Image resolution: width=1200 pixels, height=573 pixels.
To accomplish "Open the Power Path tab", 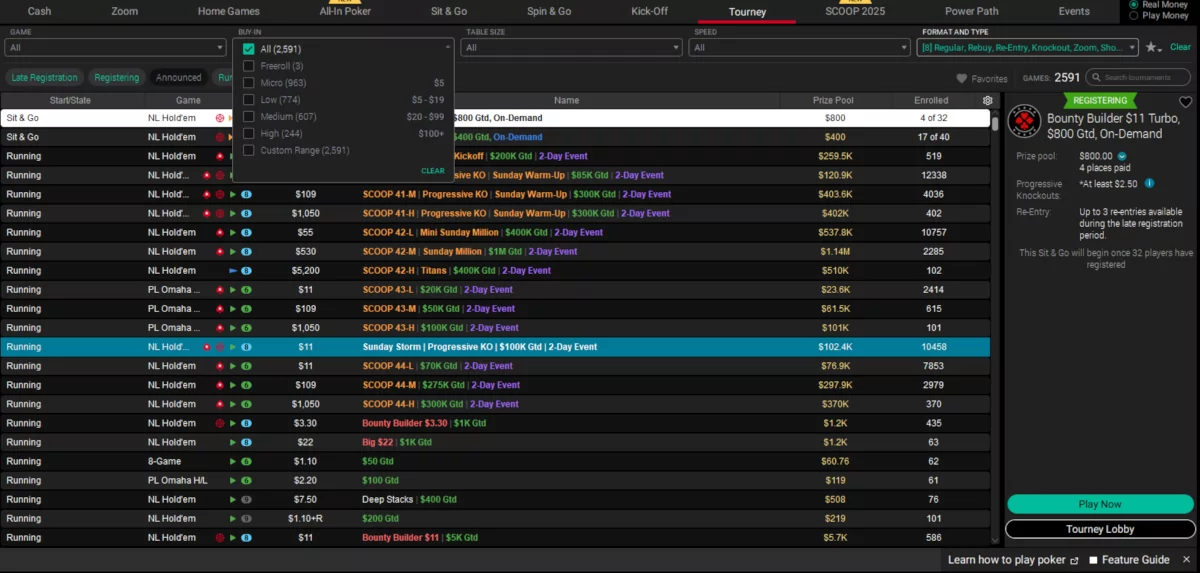I will click(972, 12).
